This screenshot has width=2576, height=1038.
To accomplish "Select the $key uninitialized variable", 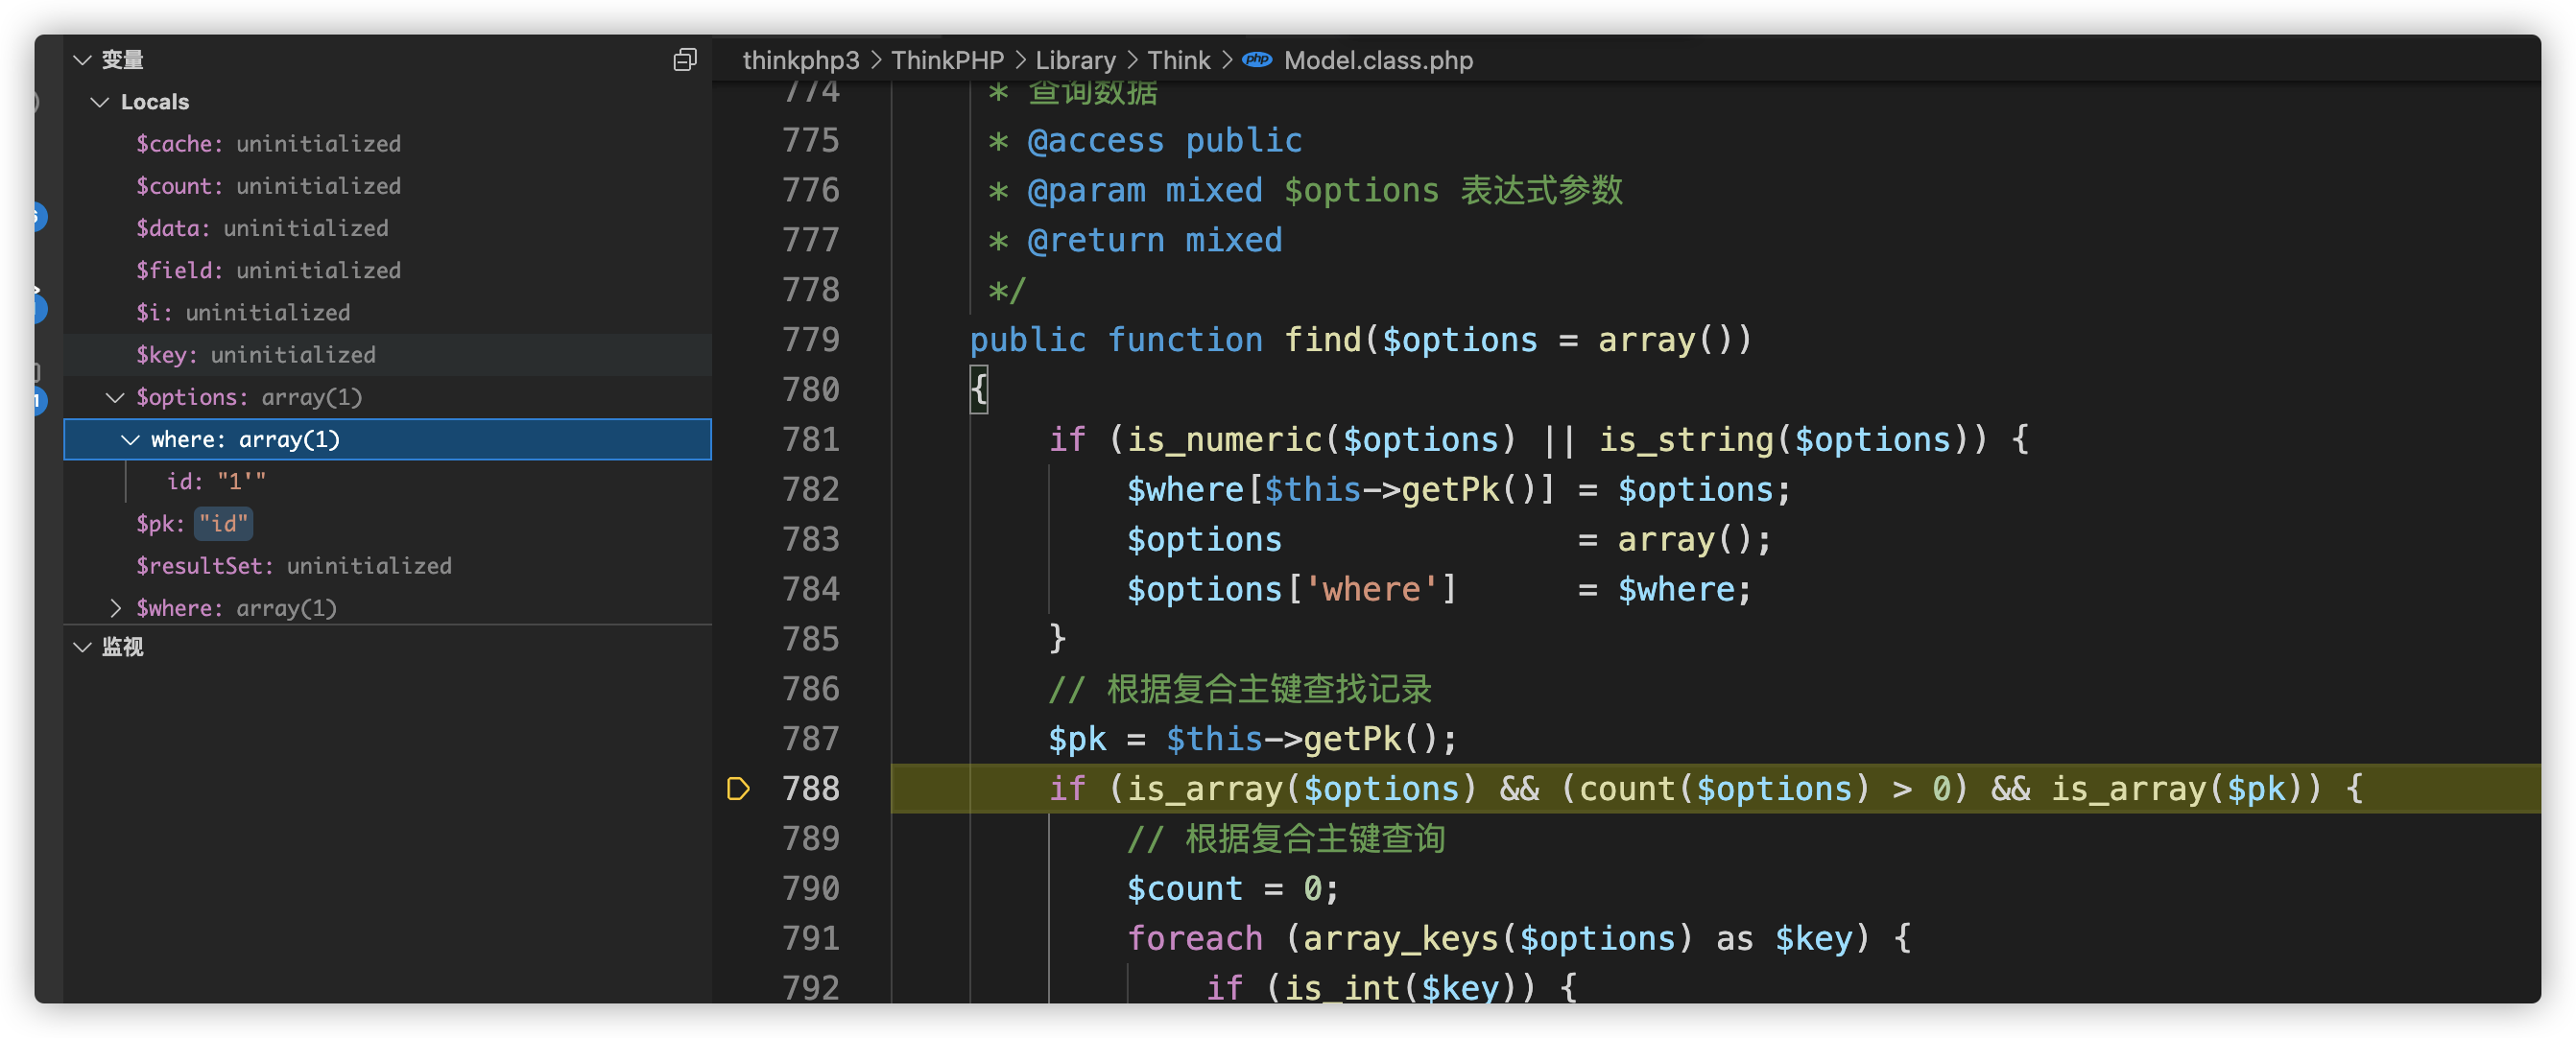I will coord(256,355).
